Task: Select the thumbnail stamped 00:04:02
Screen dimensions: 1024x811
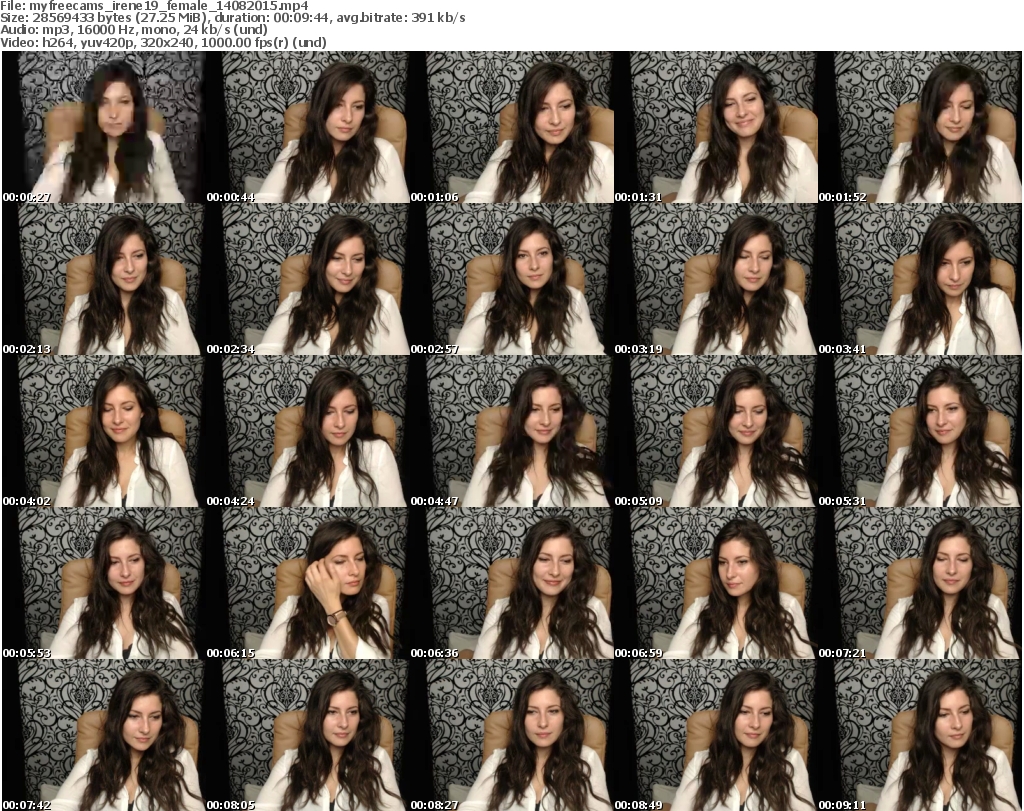Action: click(103, 432)
